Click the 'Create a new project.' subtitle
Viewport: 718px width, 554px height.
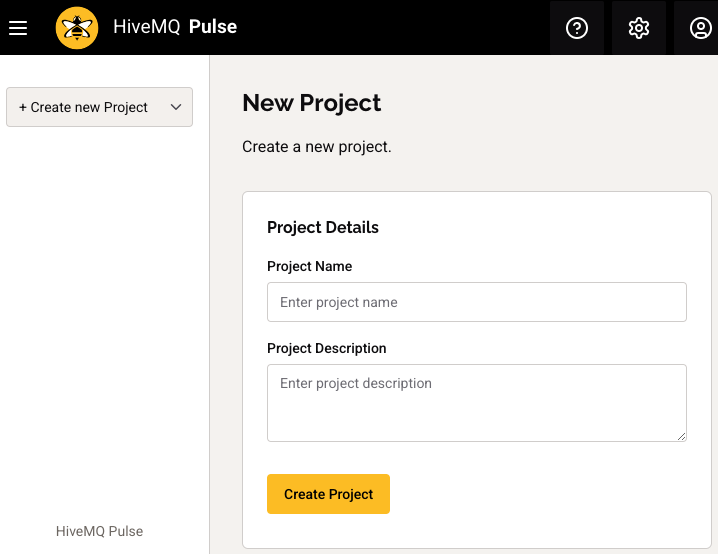pos(317,147)
